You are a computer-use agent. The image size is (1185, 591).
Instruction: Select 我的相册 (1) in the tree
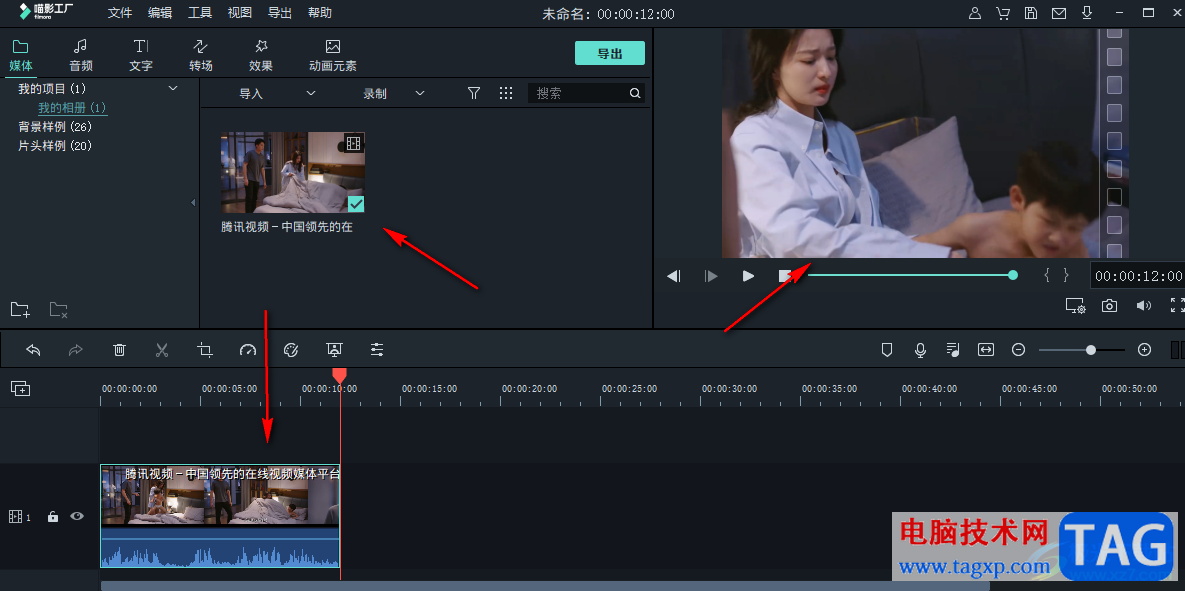(x=73, y=108)
